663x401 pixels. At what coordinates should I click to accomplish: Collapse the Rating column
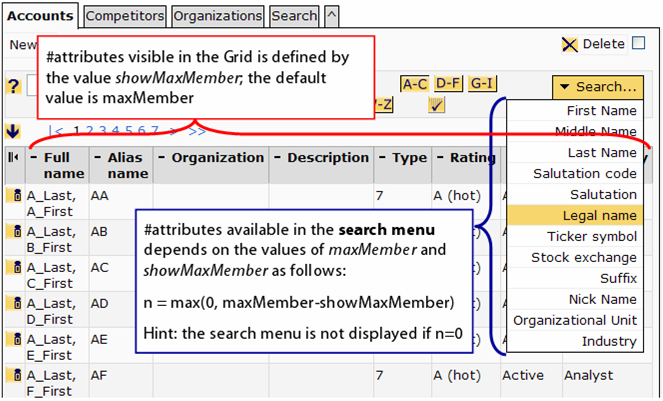pos(440,157)
